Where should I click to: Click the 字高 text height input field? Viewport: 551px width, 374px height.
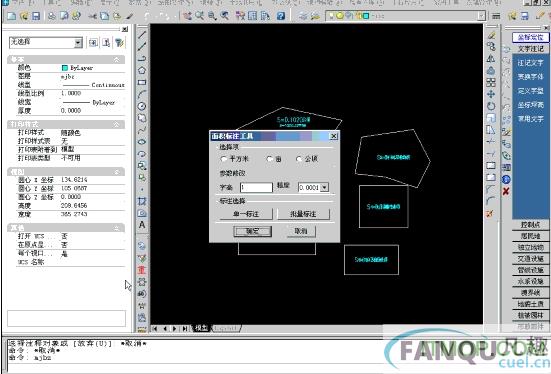pyautogui.click(x=256, y=187)
